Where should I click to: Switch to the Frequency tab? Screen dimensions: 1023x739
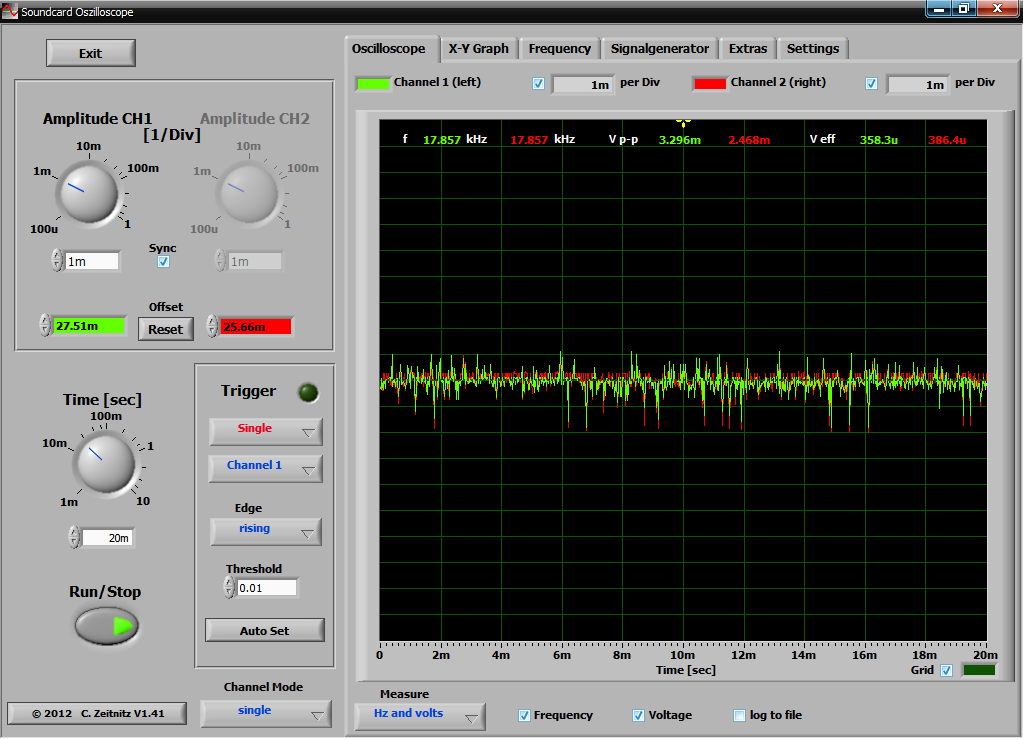pyautogui.click(x=559, y=49)
